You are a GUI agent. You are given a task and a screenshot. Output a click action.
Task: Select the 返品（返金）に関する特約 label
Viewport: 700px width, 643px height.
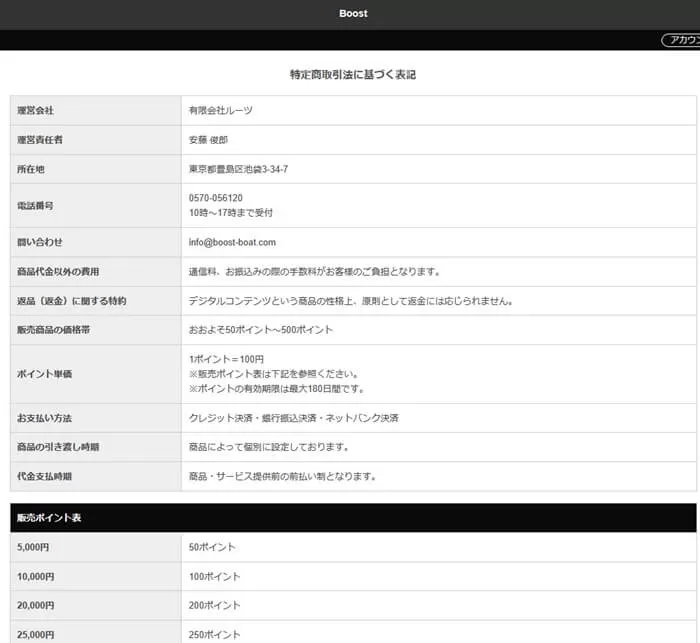click(x=71, y=301)
